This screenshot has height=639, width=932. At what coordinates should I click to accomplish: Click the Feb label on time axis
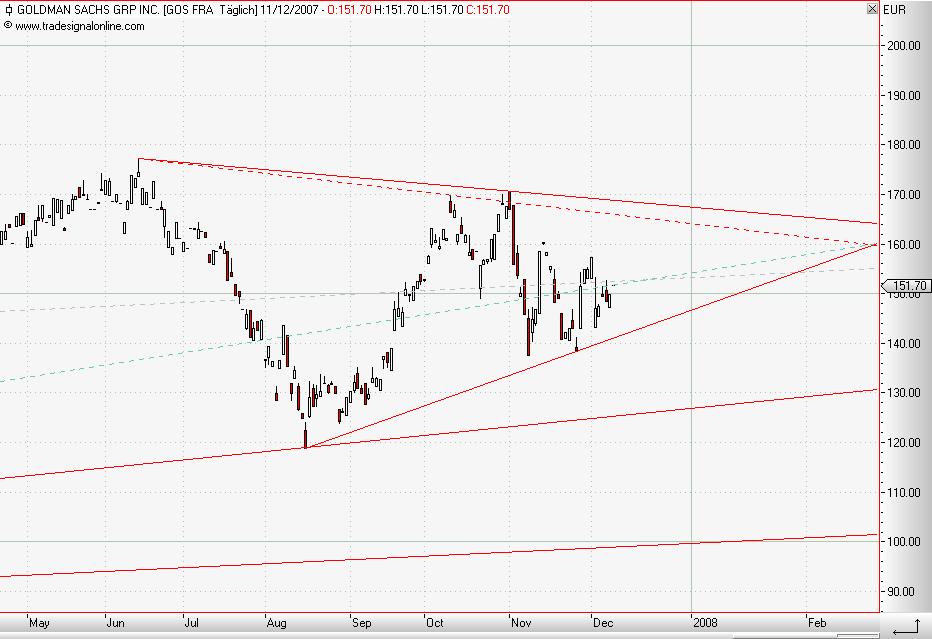point(817,623)
